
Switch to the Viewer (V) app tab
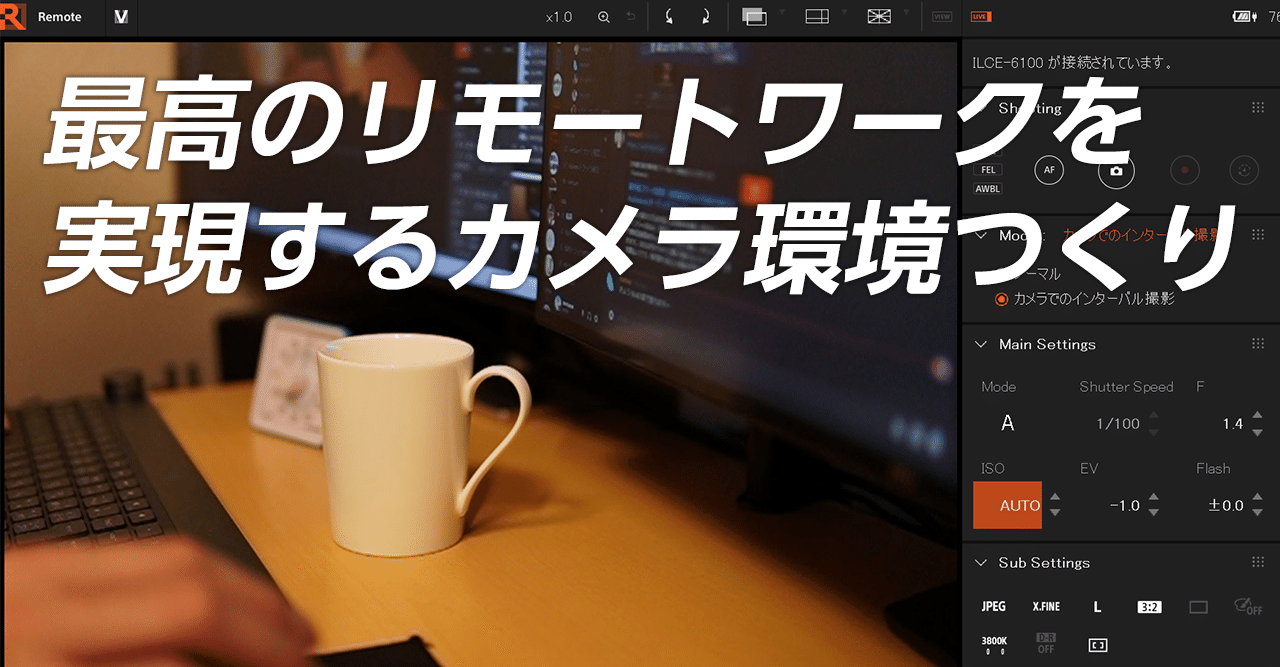click(121, 17)
